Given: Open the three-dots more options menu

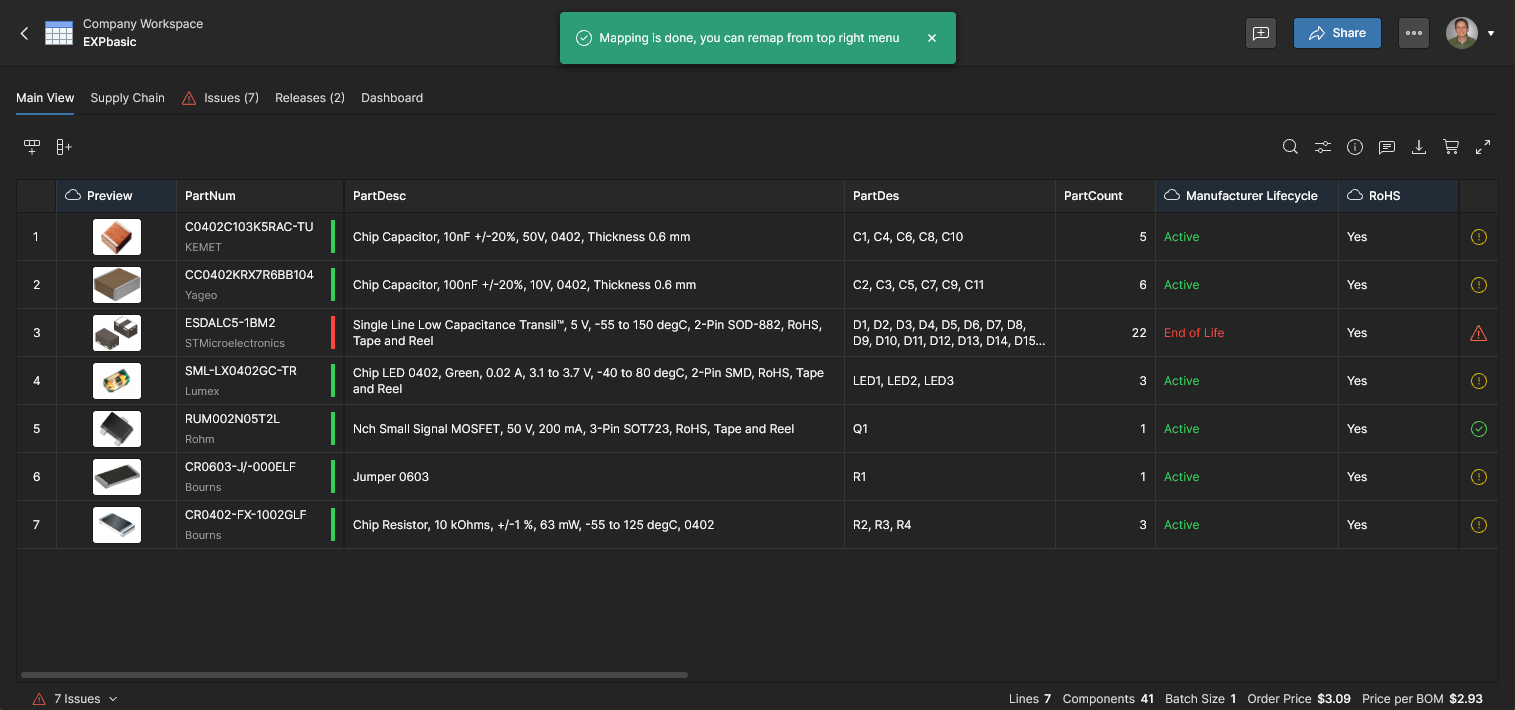Looking at the screenshot, I should (x=1413, y=33).
